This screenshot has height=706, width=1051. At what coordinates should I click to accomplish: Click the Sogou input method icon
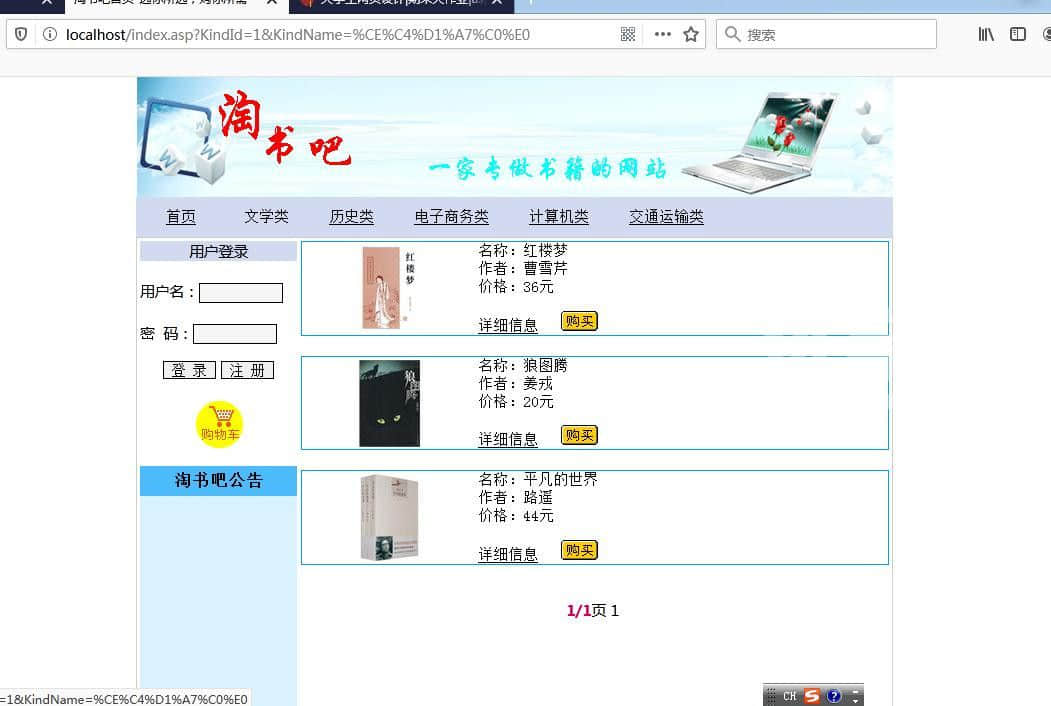(x=812, y=696)
